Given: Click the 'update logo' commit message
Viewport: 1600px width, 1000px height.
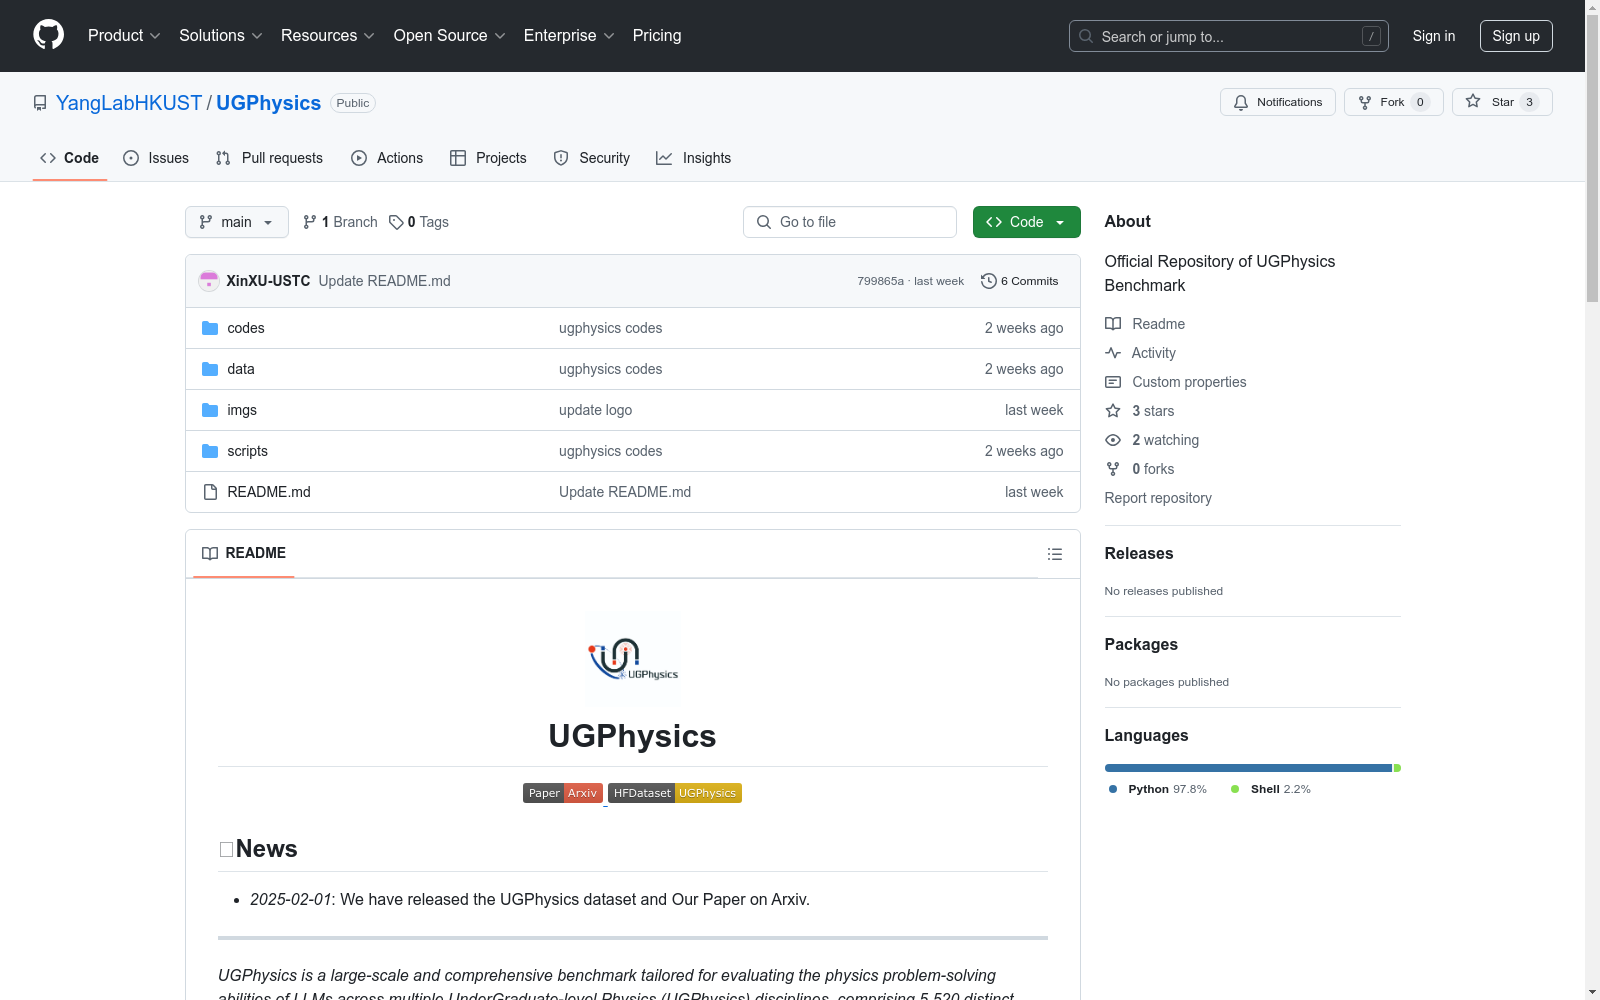Looking at the screenshot, I should (x=595, y=410).
